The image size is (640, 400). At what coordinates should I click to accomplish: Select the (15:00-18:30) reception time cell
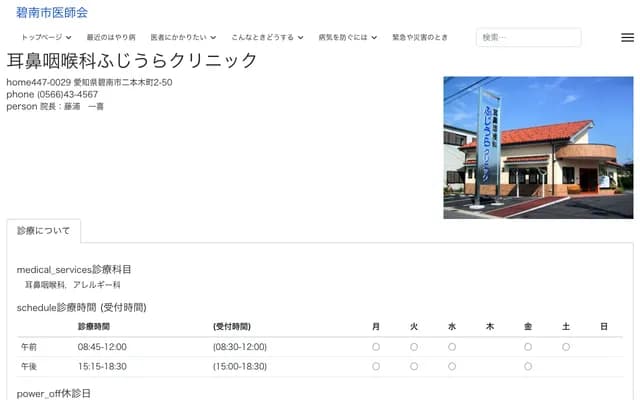pos(240,367)
